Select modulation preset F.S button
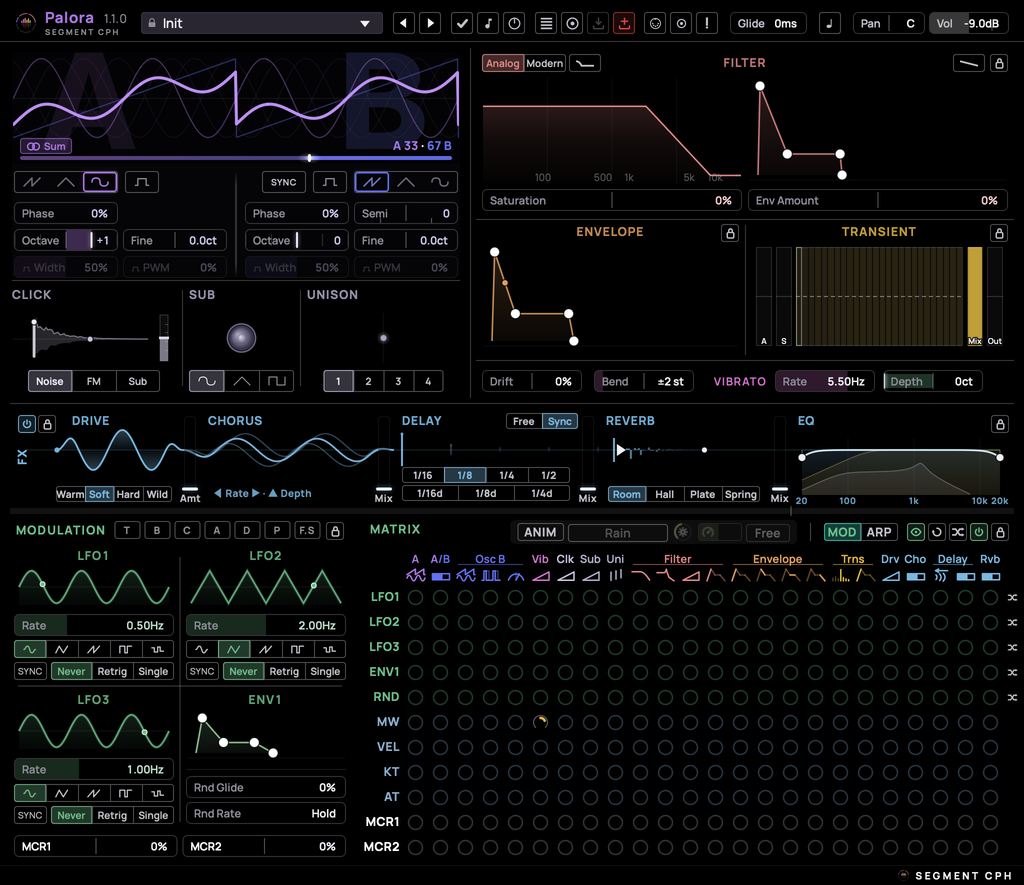The width and height of the screenshot is (1024, 885). click(x=307, y=530)
